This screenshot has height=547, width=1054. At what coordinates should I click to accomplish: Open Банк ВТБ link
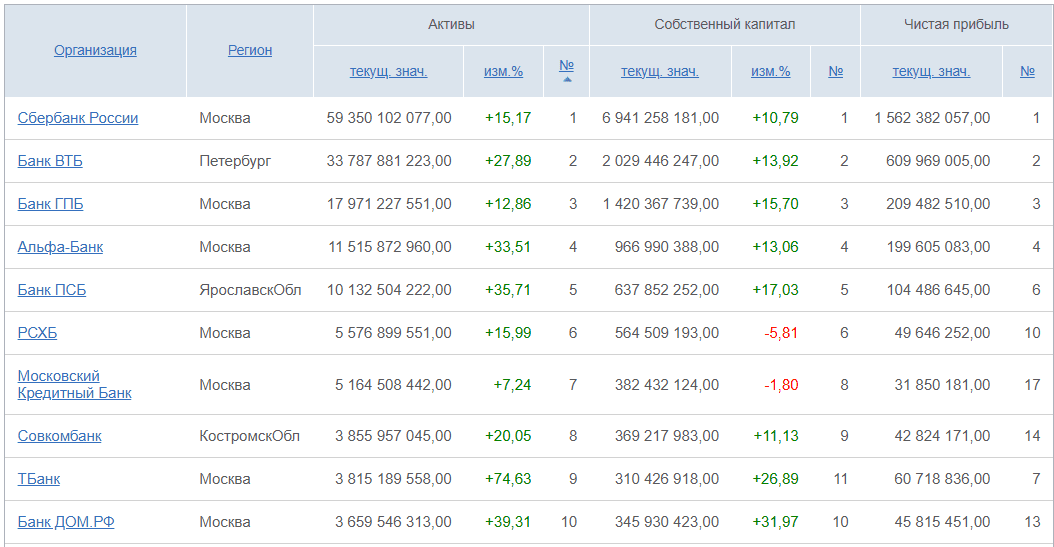pos(50,161)
